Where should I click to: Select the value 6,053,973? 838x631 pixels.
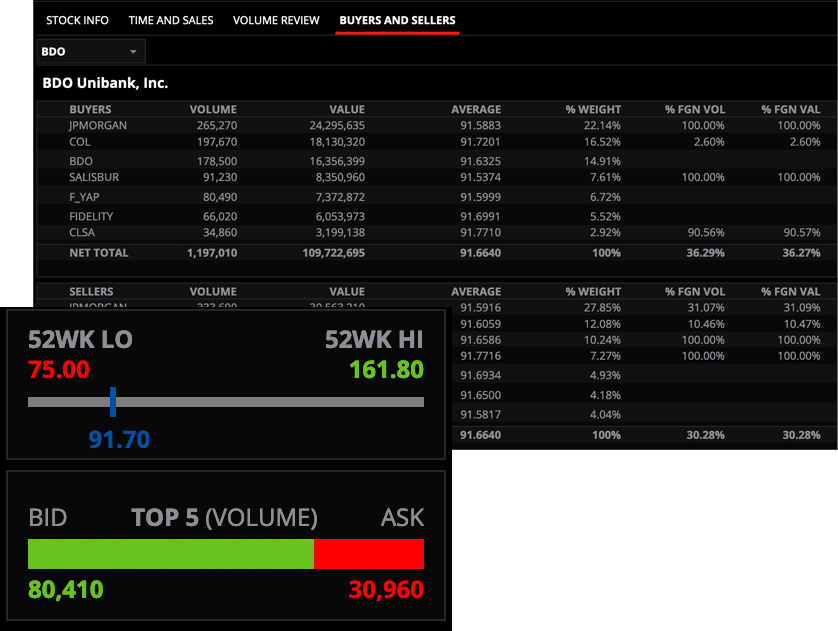(x=340, y=216)
